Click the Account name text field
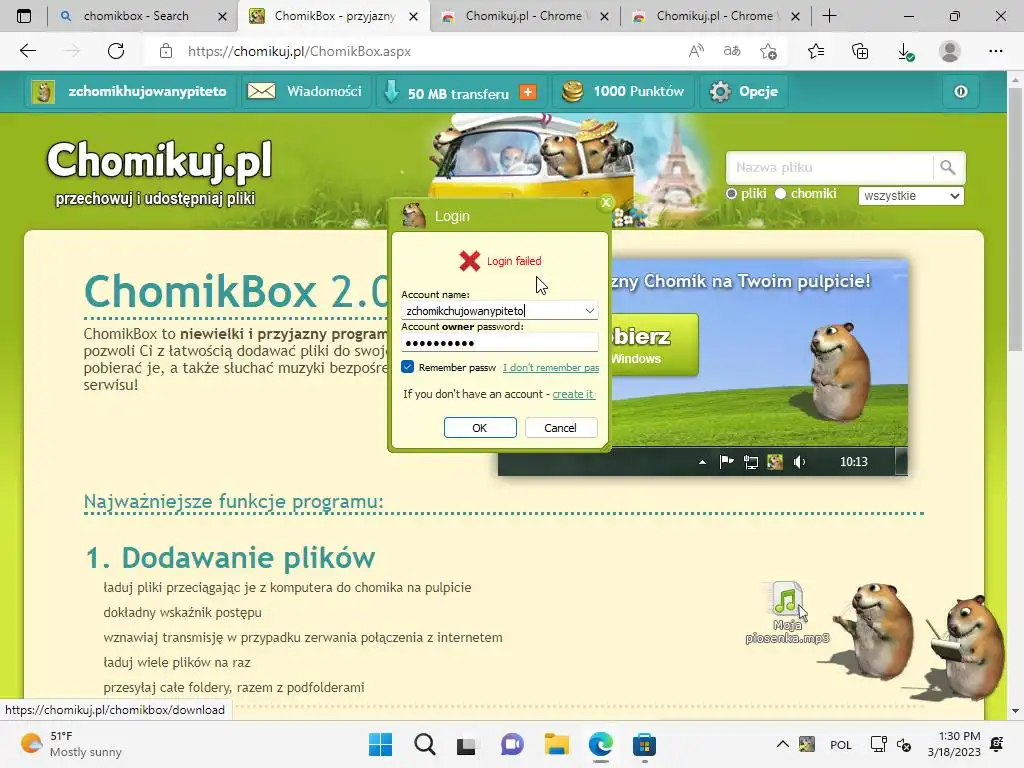1024x768 pixels. pyautogui.click(x=491, y=311)
